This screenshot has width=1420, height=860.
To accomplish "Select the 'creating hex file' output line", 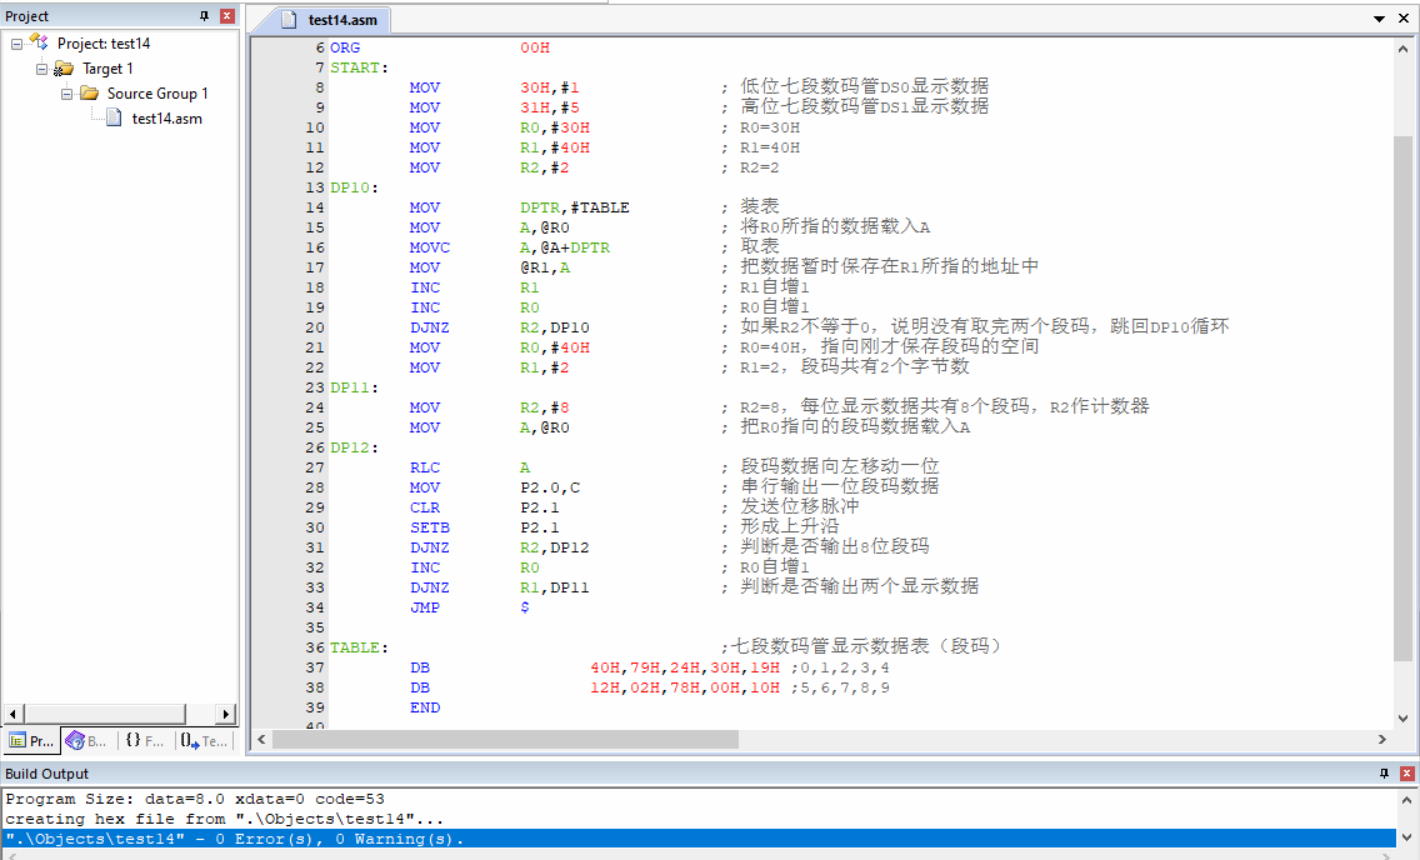I will pos(225,819).
